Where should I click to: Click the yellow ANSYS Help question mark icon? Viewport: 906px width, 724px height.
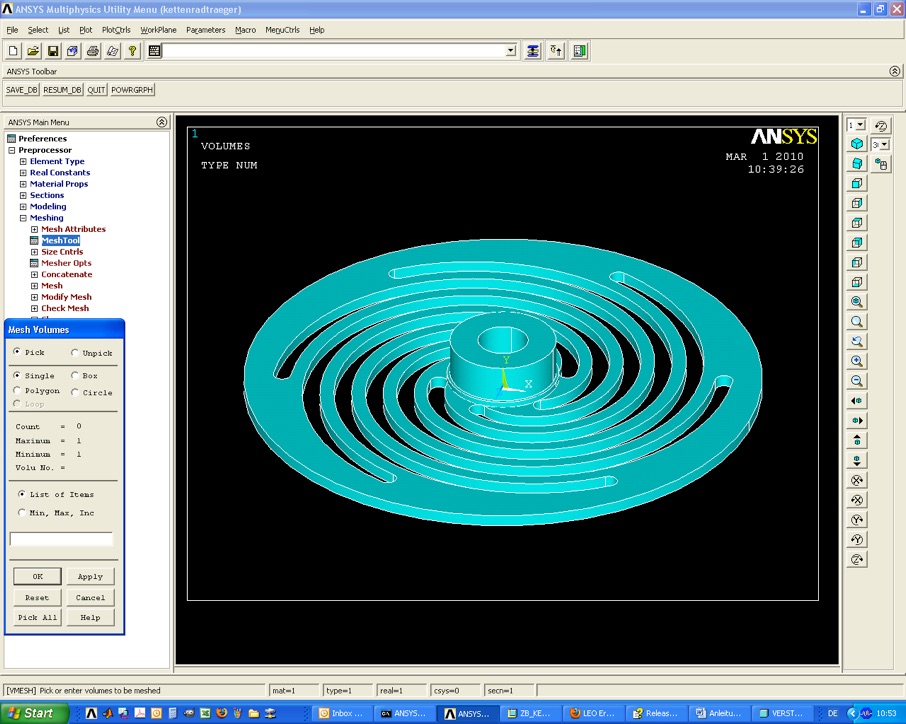tap(132, 51)
